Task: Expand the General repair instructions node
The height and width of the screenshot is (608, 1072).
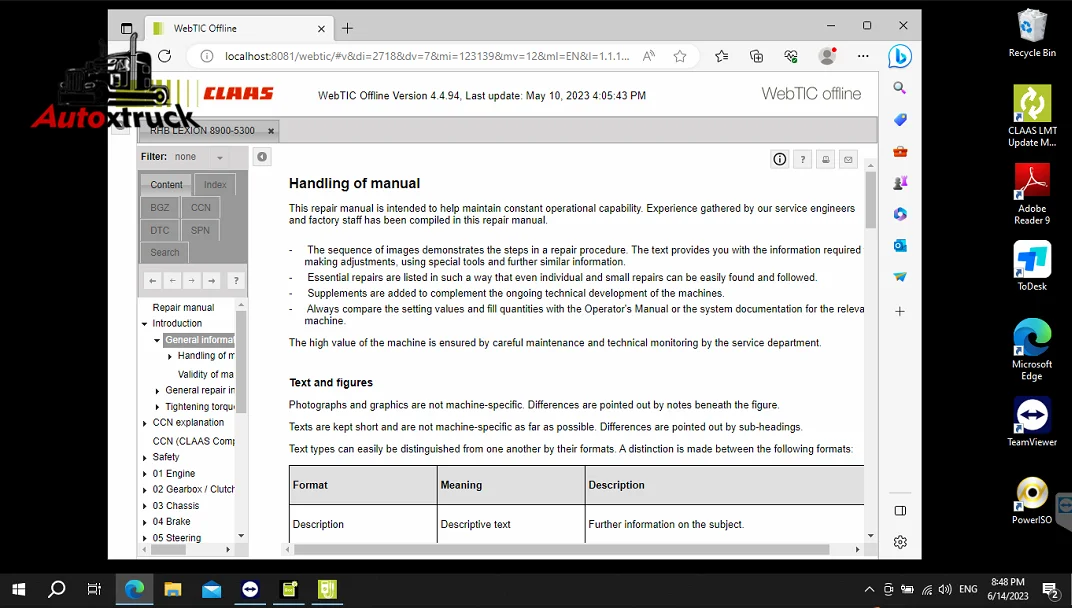Action: 157,391
